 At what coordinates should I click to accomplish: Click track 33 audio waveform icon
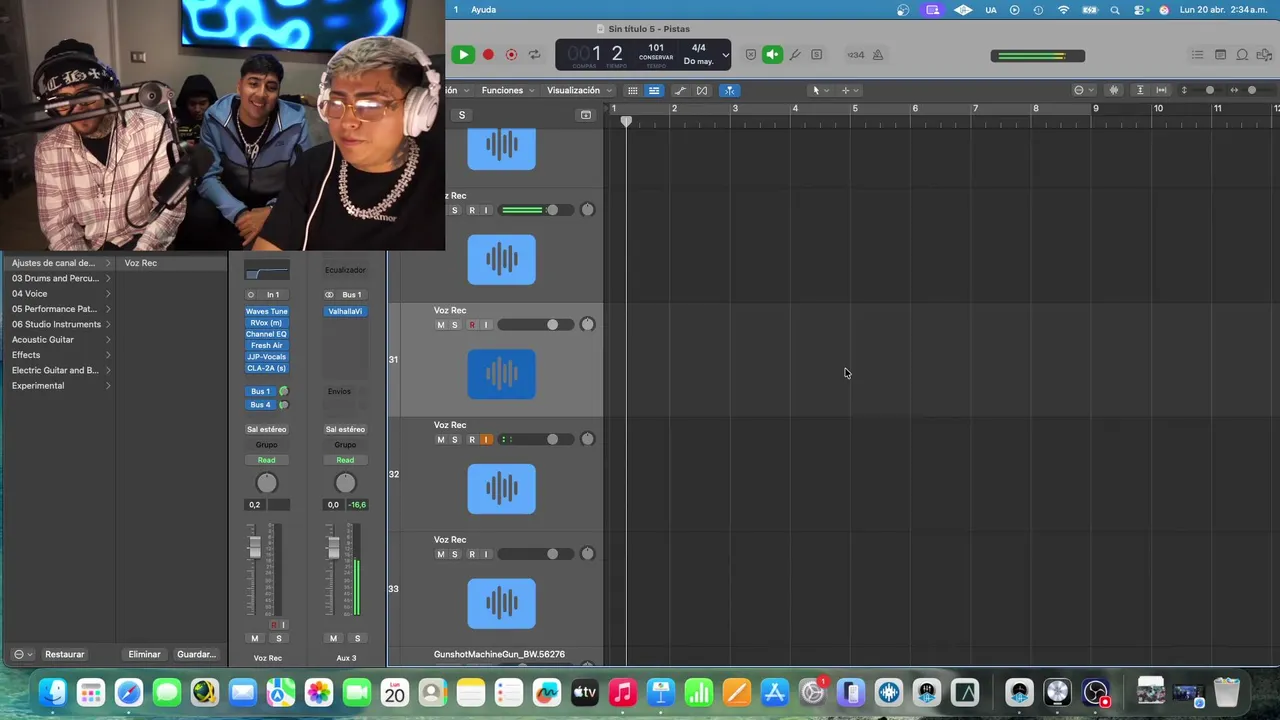(x=501, y=603)
